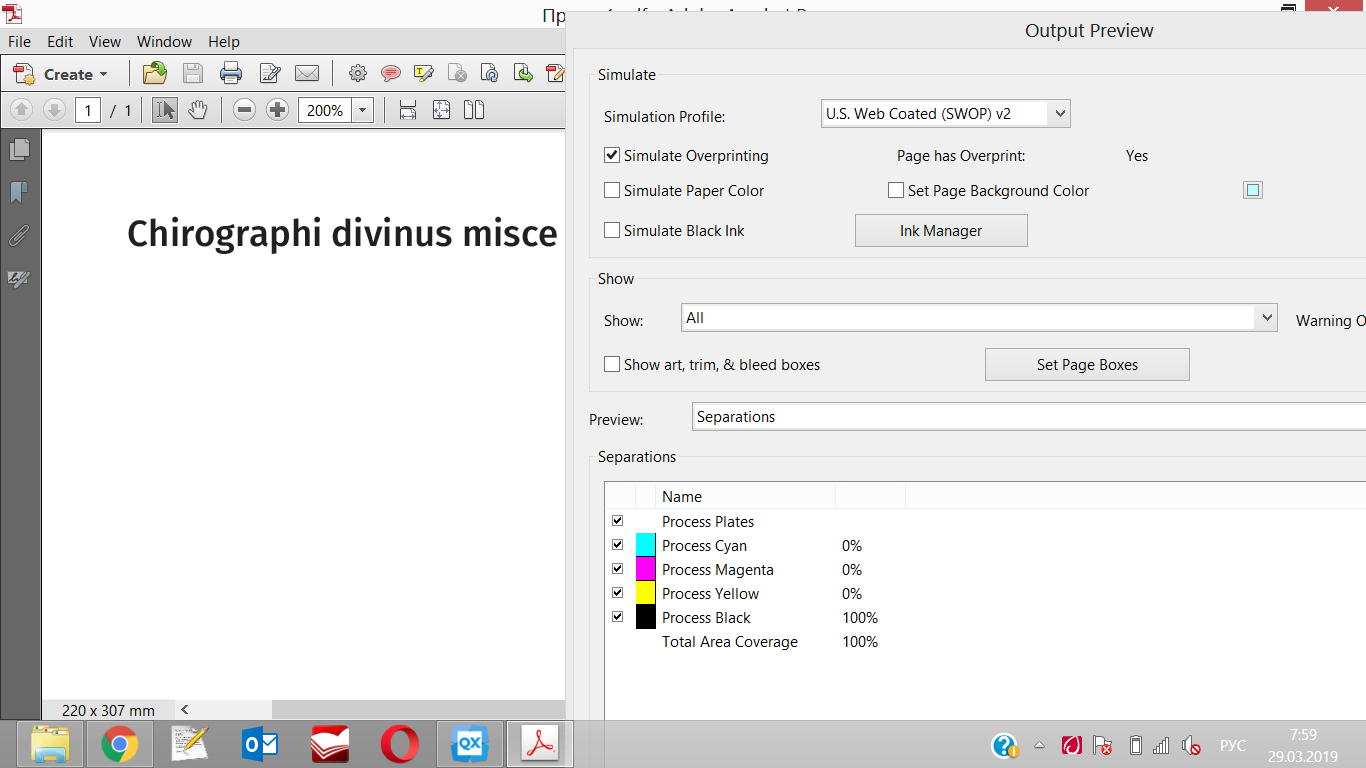Click the 200% zoom value field

point(325,110)
